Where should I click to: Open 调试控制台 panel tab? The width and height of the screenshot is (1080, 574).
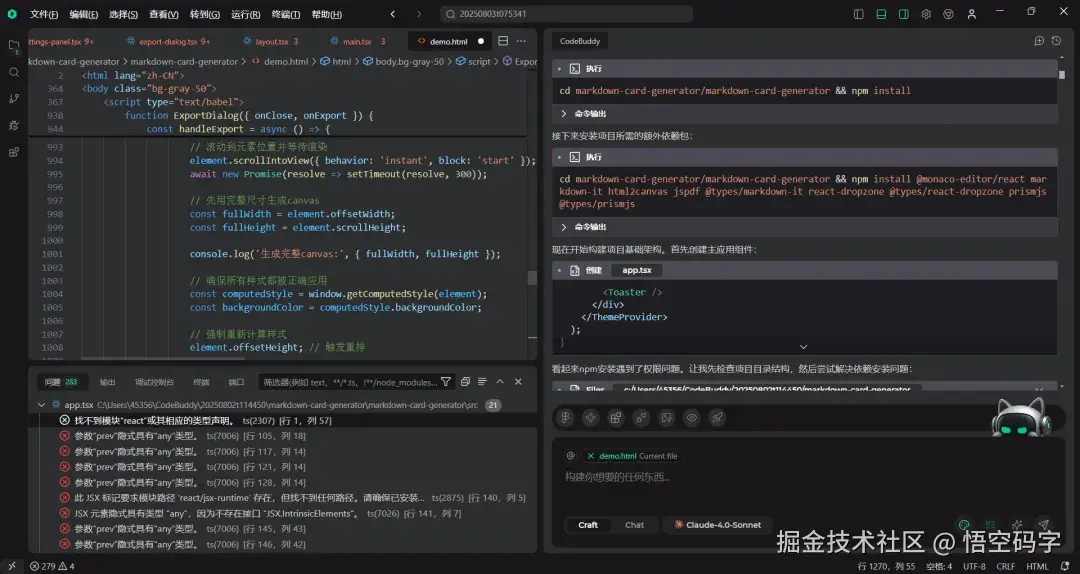point(154,382)
